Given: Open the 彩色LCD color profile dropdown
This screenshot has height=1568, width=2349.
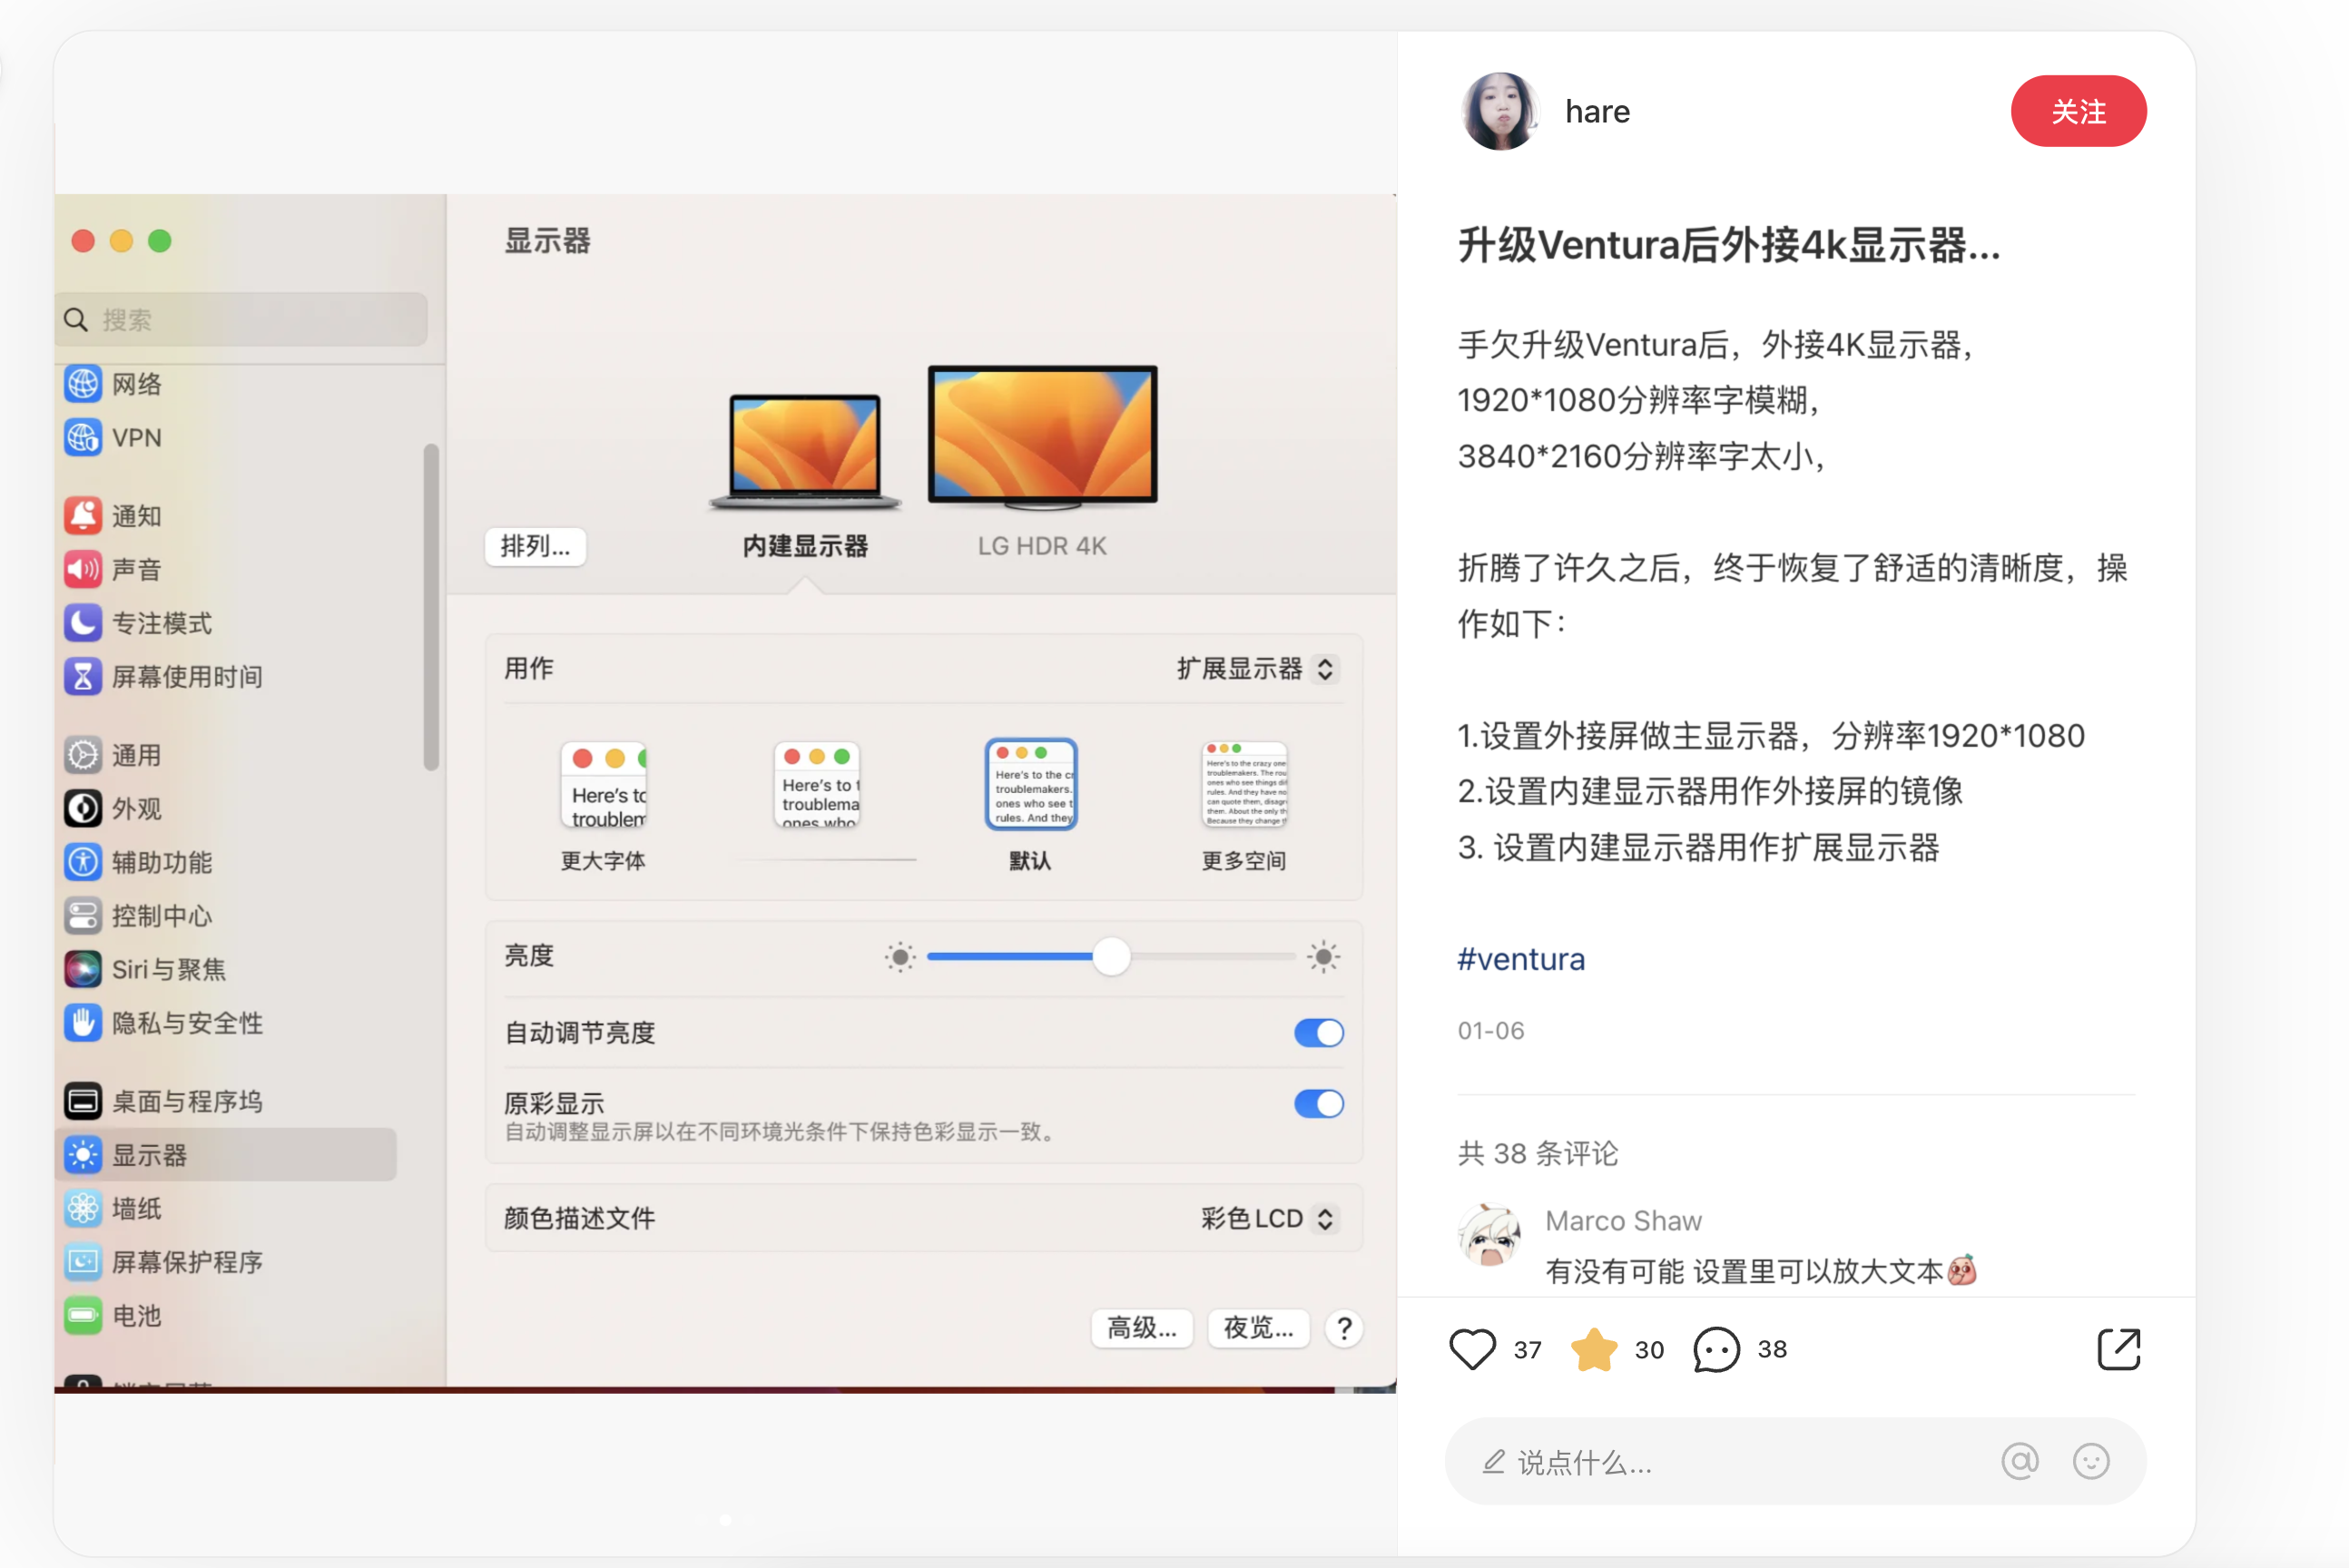Looking at the screenshot, I should click(1266, 1218).
